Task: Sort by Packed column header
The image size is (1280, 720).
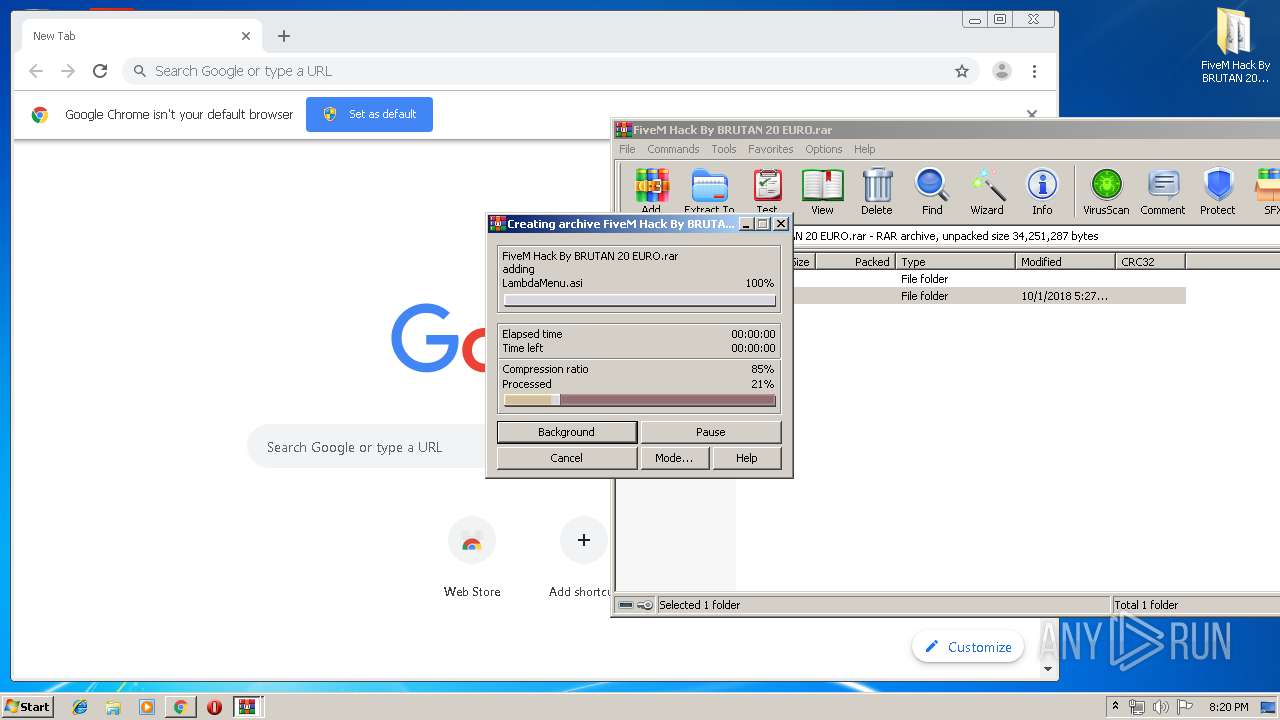Action: tap(855, 262)
